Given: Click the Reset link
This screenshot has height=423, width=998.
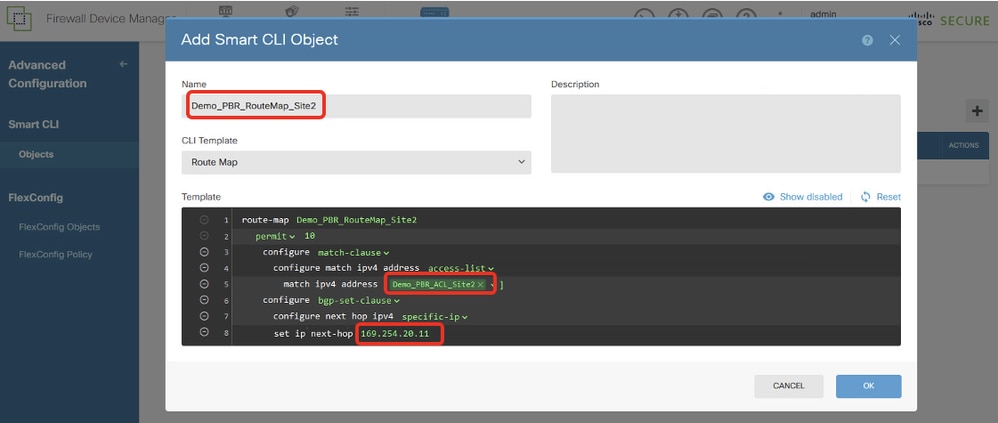Looking at the screenshot, I should click(x=889, y=197).
